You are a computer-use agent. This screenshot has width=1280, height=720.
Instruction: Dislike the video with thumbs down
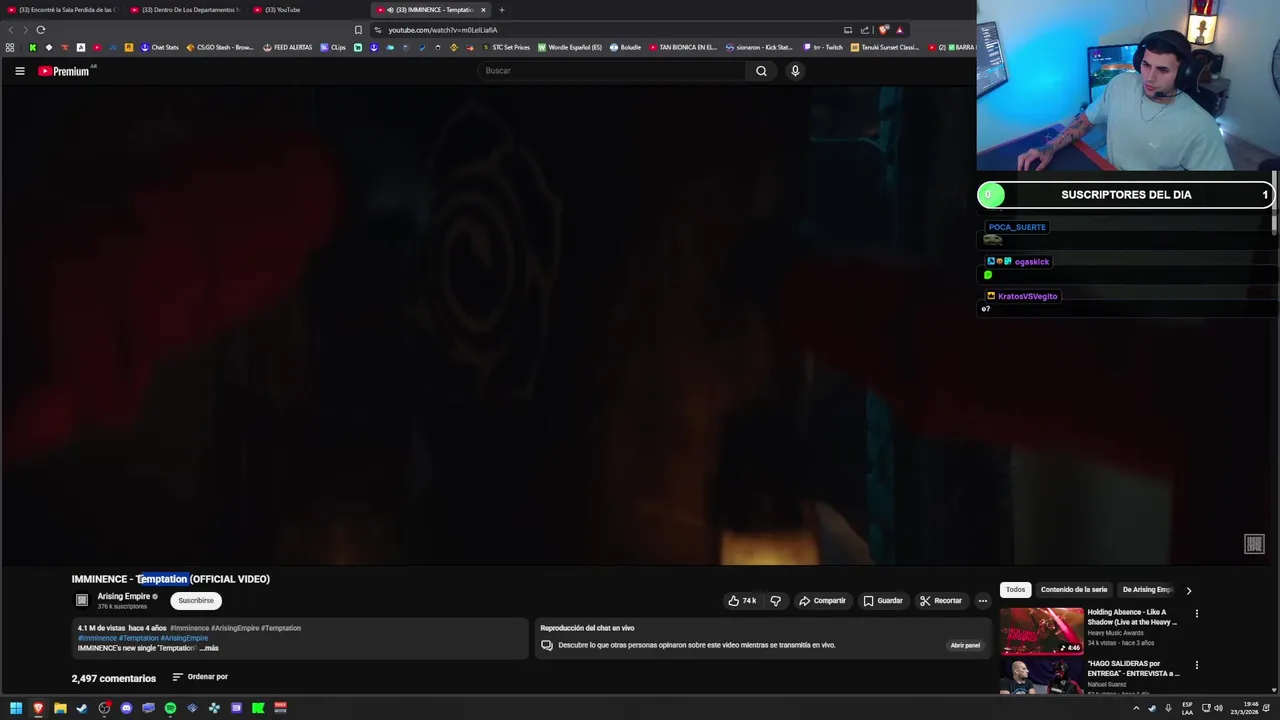pos(775,601)
